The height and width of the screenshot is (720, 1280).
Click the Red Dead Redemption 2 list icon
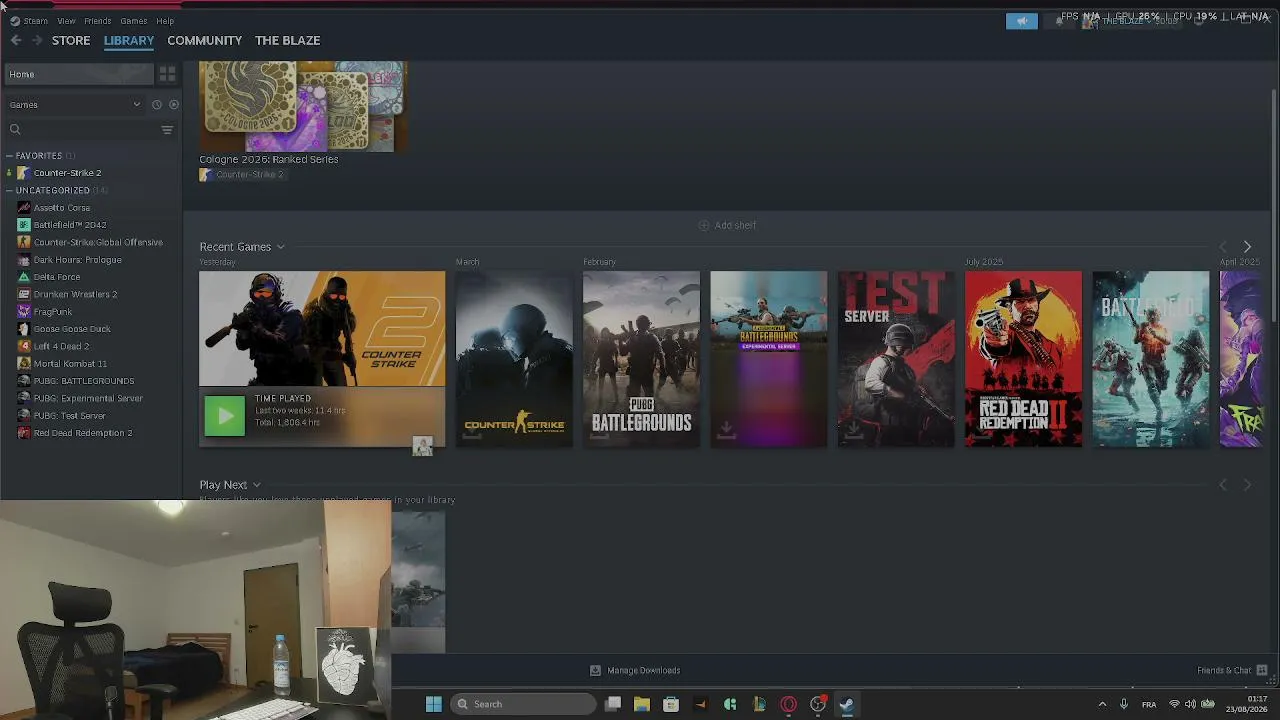24,433
